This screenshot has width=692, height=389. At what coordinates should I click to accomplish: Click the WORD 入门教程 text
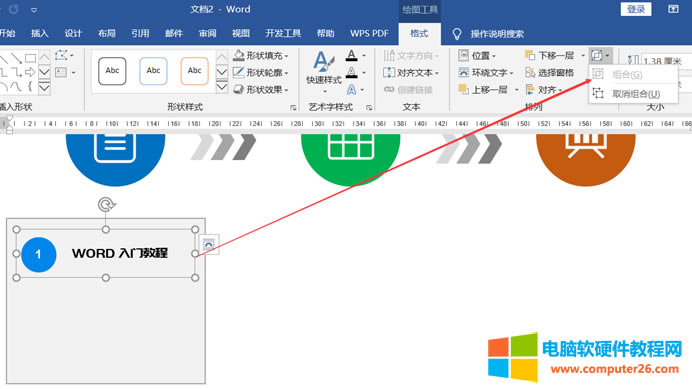tap(120, 253)
